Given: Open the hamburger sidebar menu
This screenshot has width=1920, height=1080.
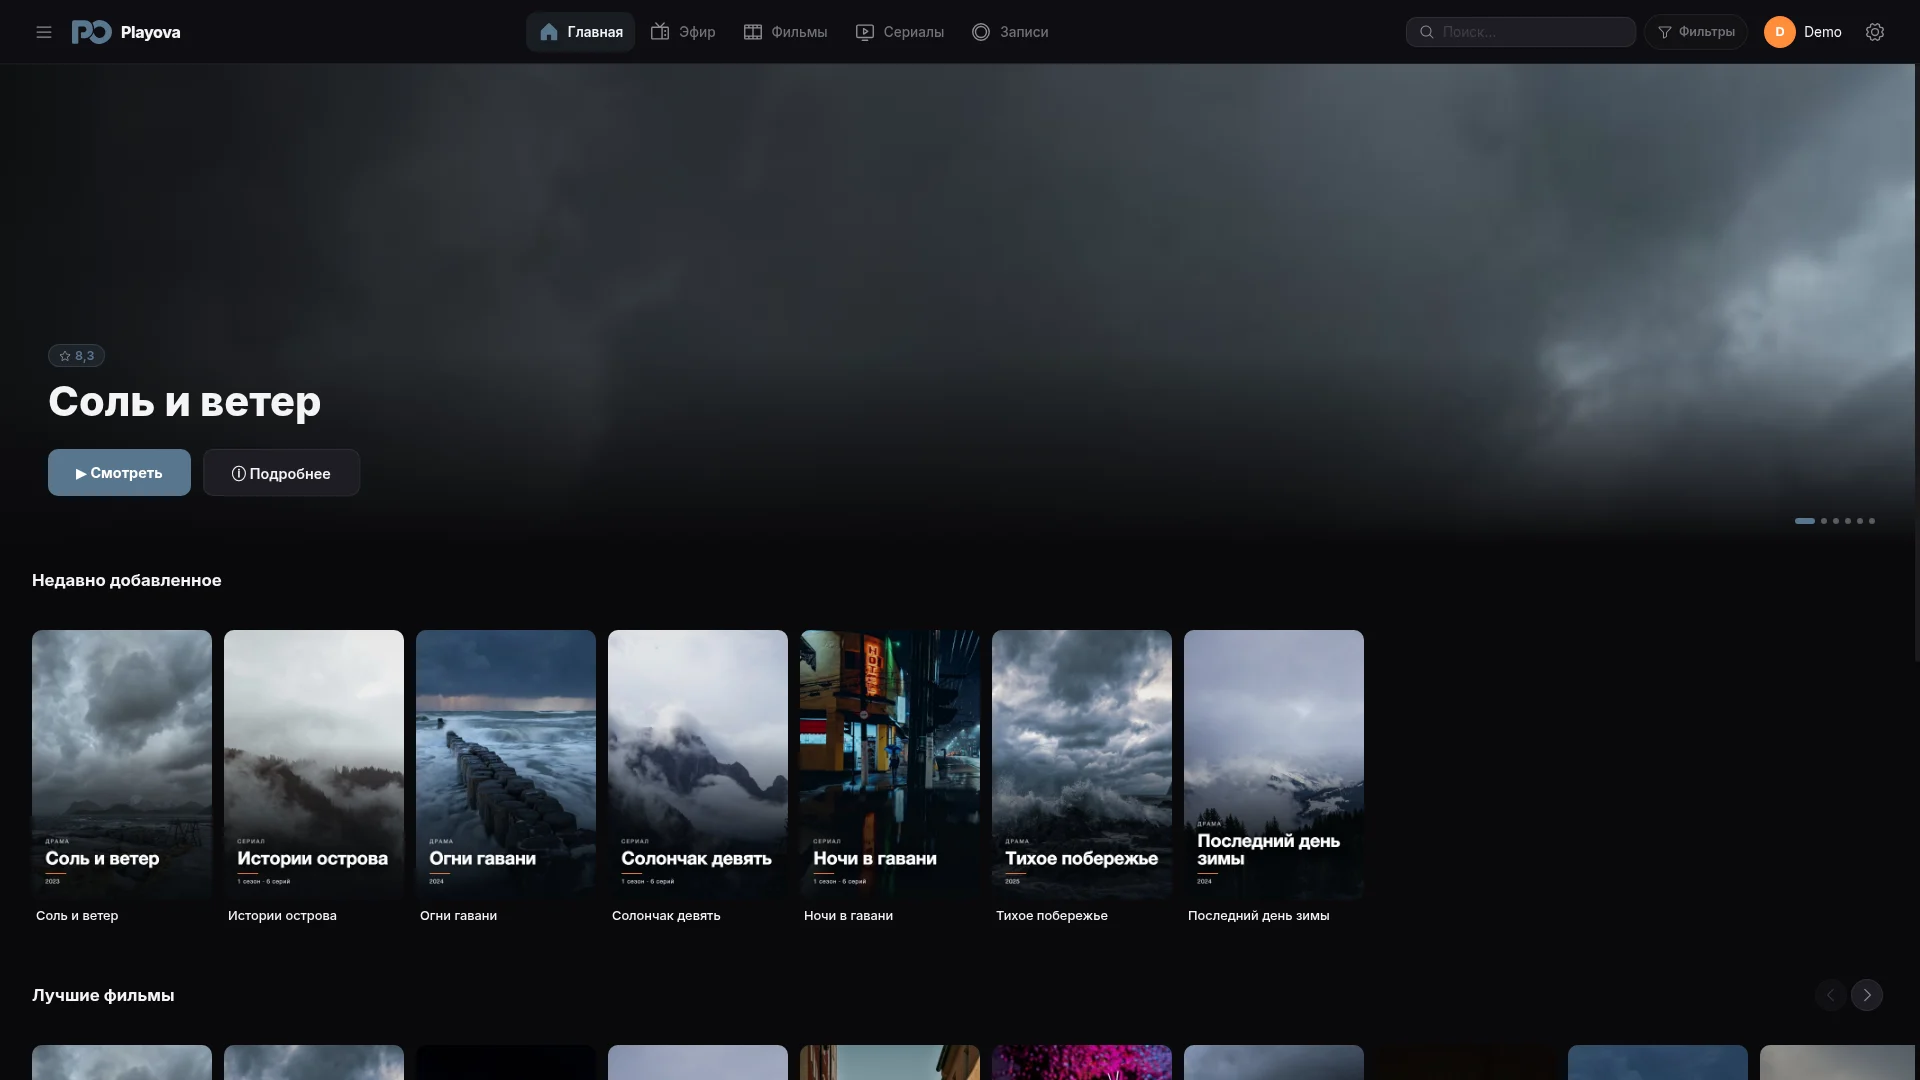Looking at the screenshot, I should [44, 32].
